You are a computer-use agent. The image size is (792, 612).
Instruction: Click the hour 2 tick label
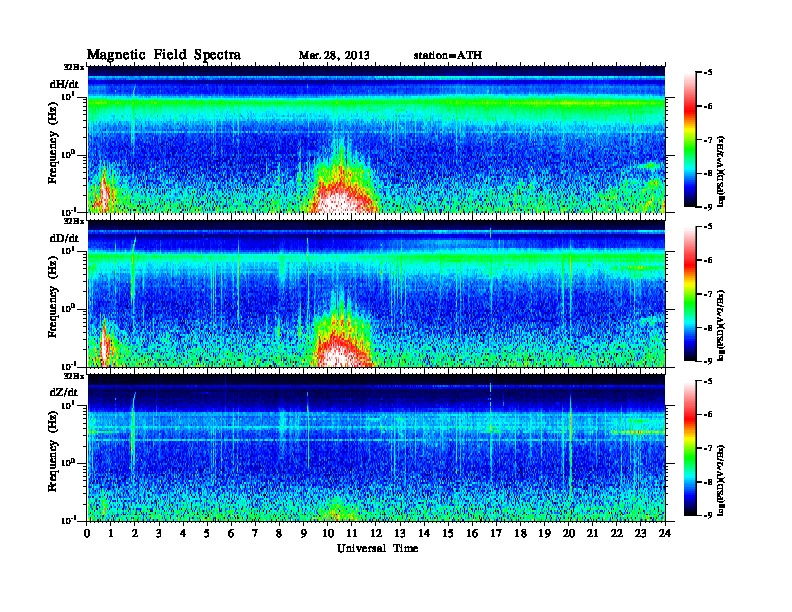tap(135, 533)
